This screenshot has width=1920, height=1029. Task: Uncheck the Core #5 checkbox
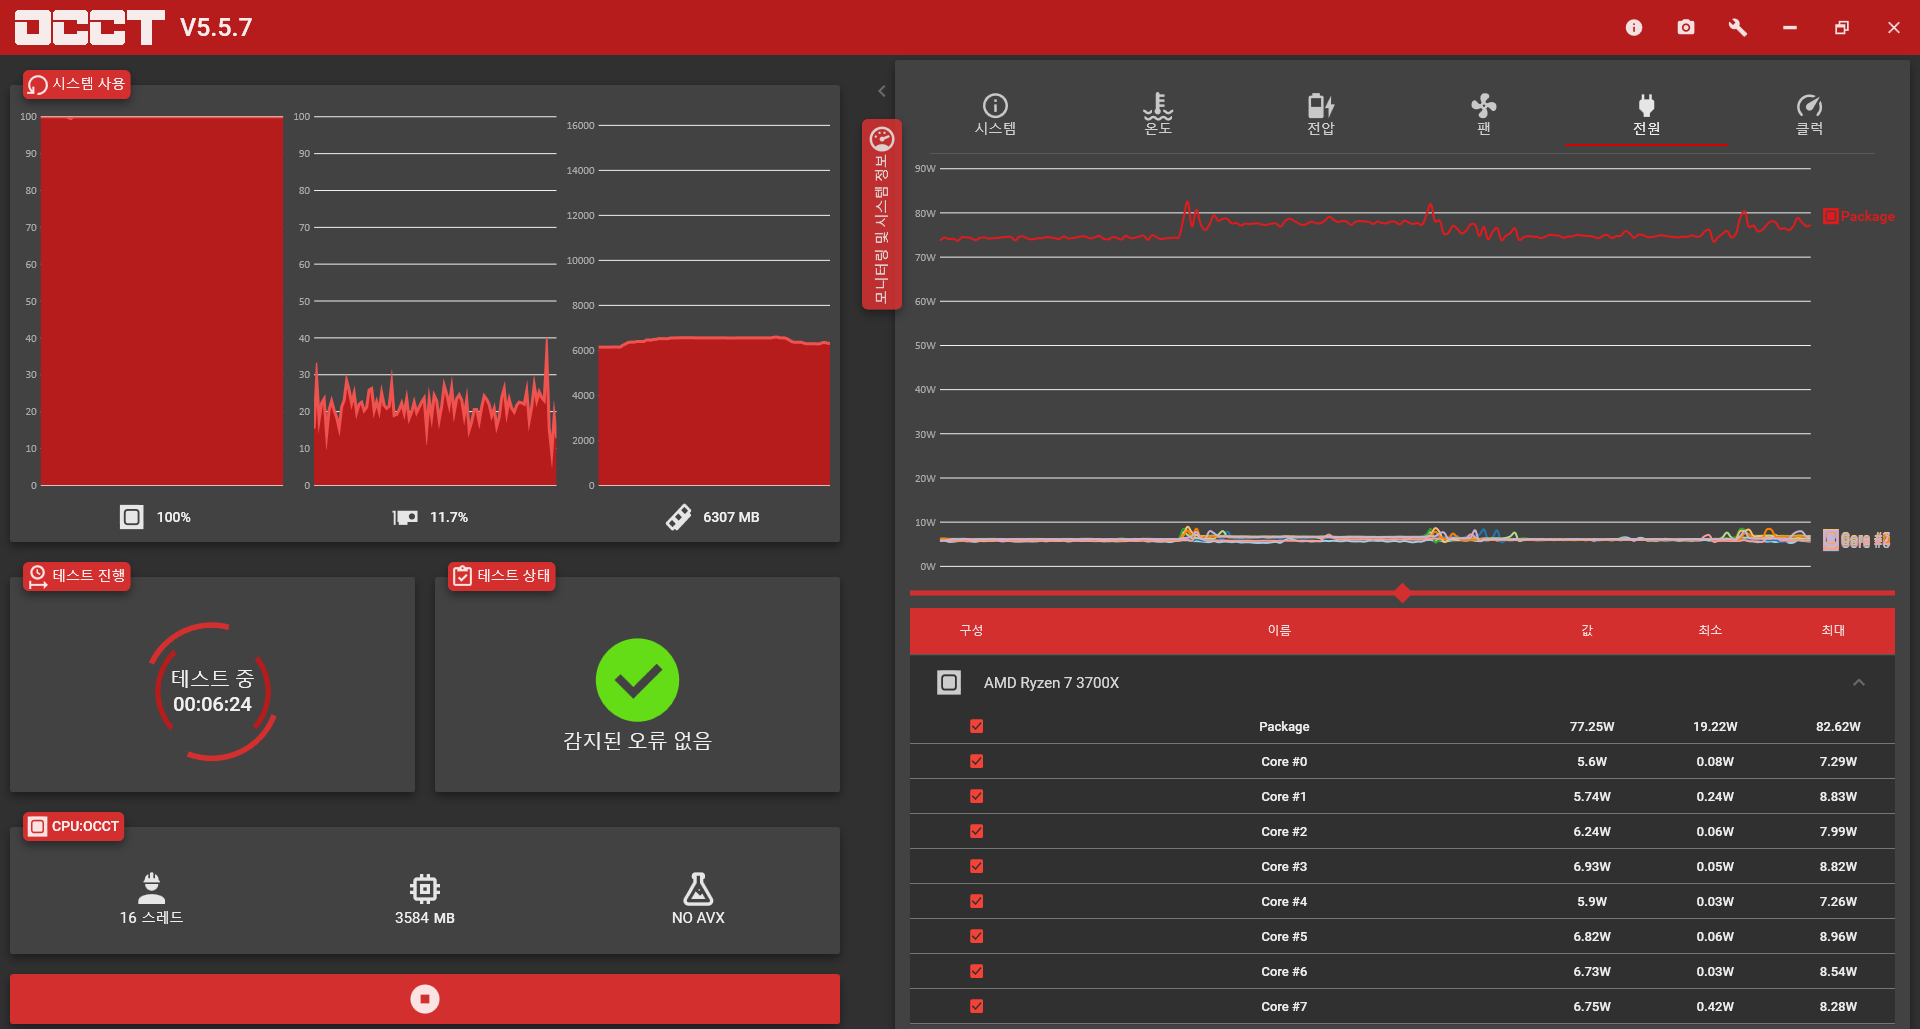[x=977, y=936]
